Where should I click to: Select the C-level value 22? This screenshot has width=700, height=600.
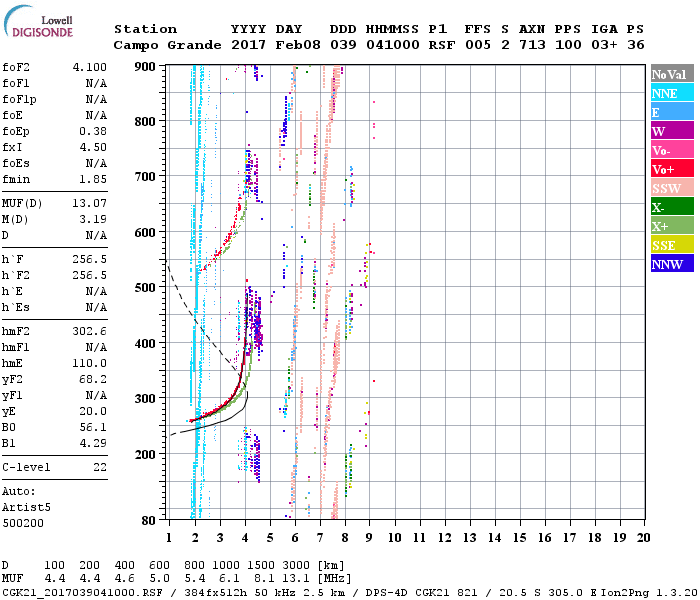click(x=99, y=467)
